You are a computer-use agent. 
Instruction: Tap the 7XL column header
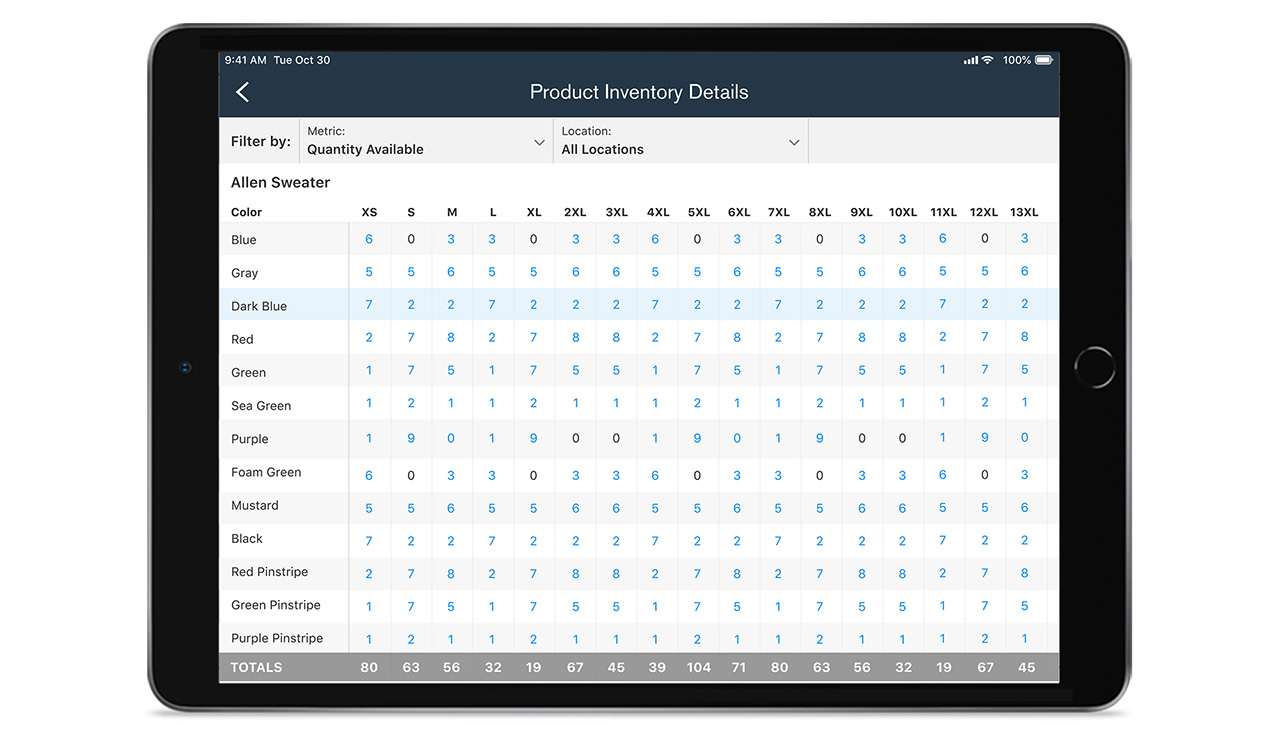pyautogui.click(x=779, y=212)
